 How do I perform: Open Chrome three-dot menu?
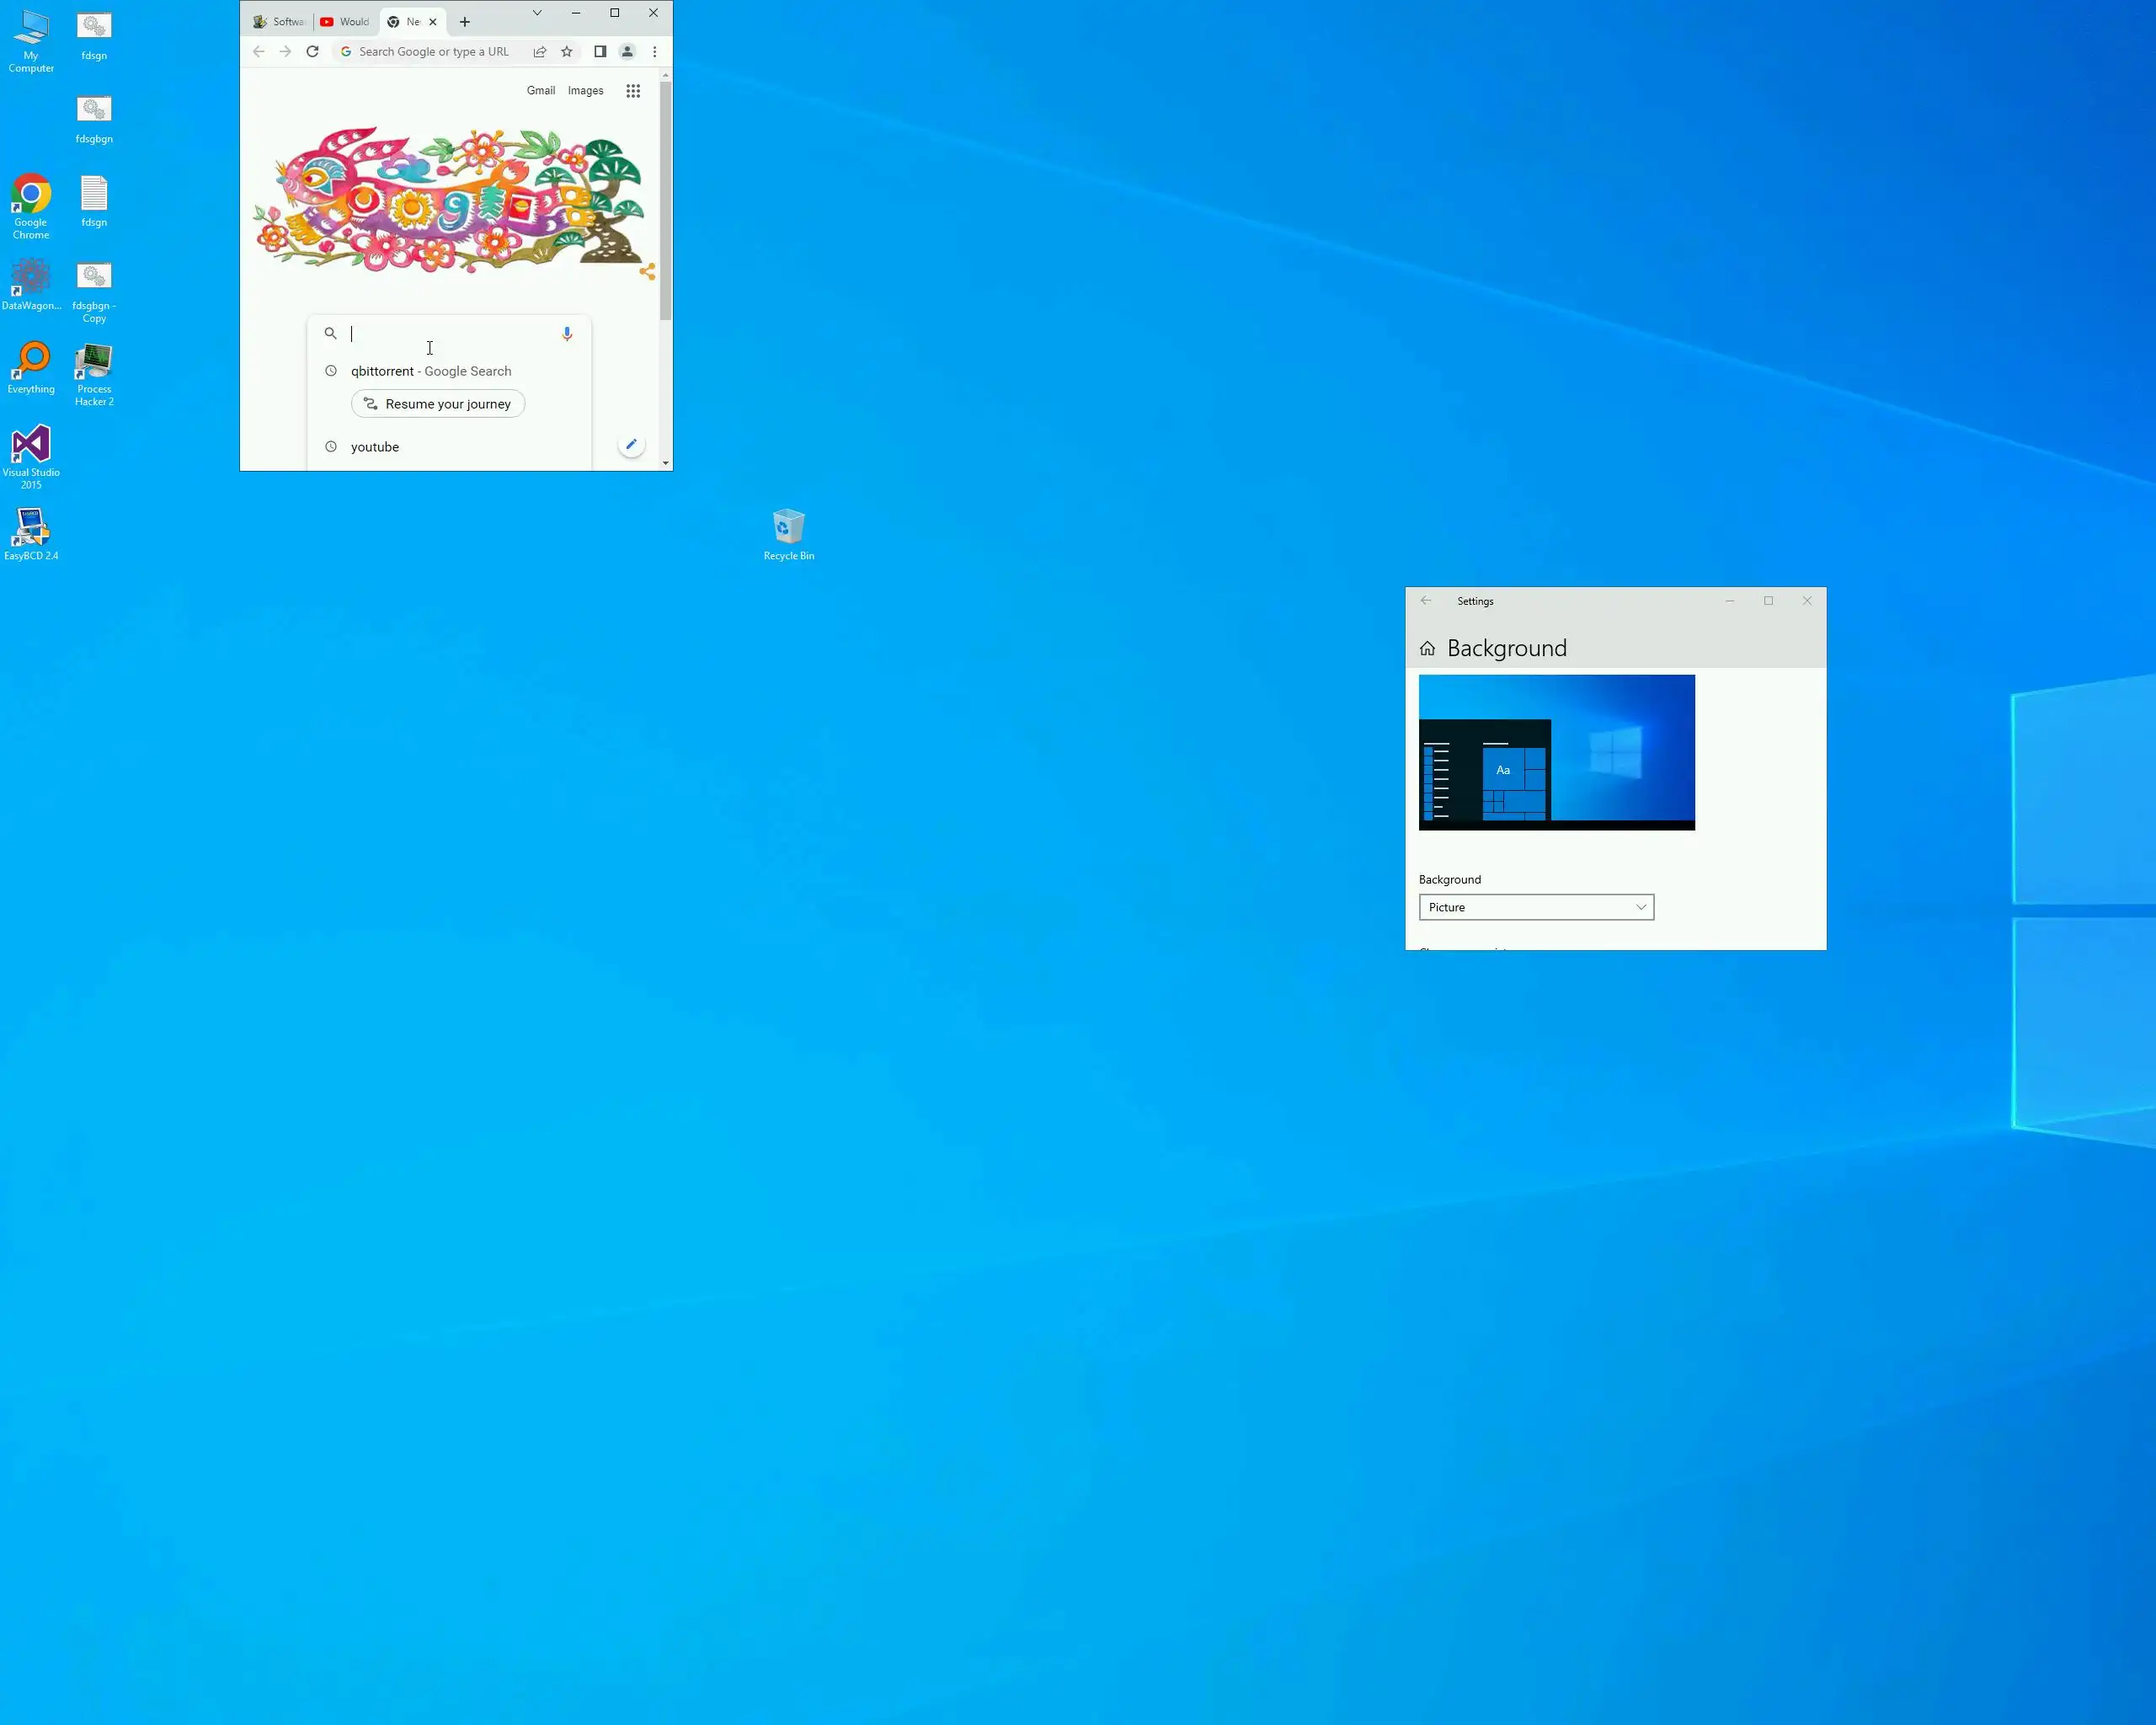coord(655,52)
